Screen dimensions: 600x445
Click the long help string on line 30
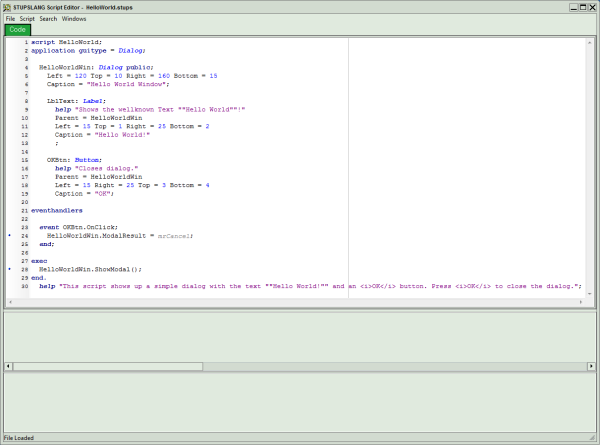[321, 286]
